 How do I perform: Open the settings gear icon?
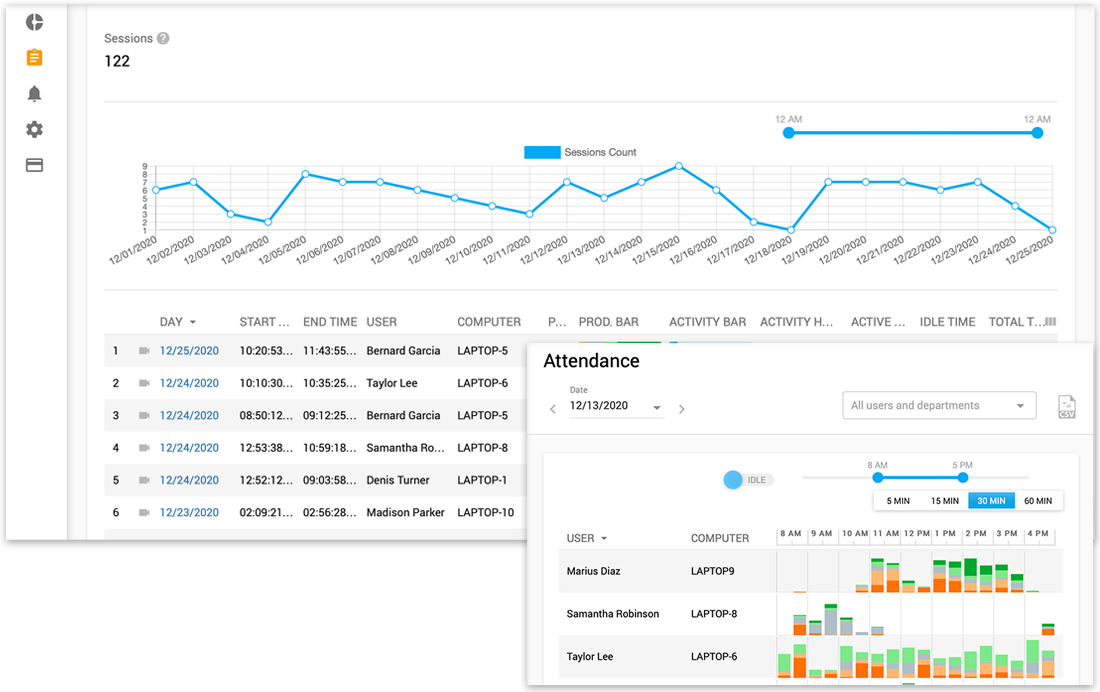click(34, 129)
